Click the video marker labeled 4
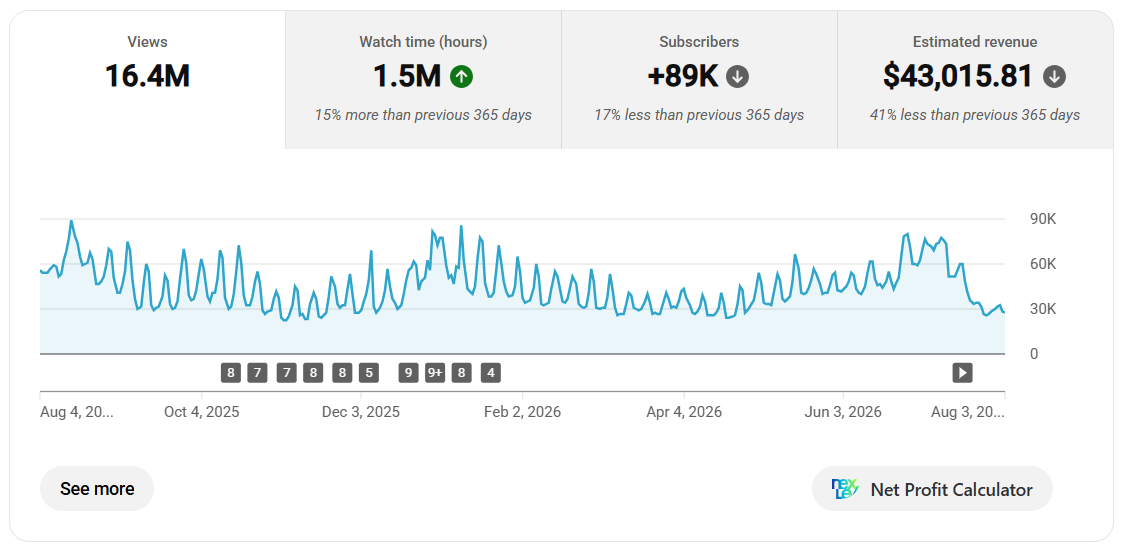1125x552 pixels. (x=491, y=373)
